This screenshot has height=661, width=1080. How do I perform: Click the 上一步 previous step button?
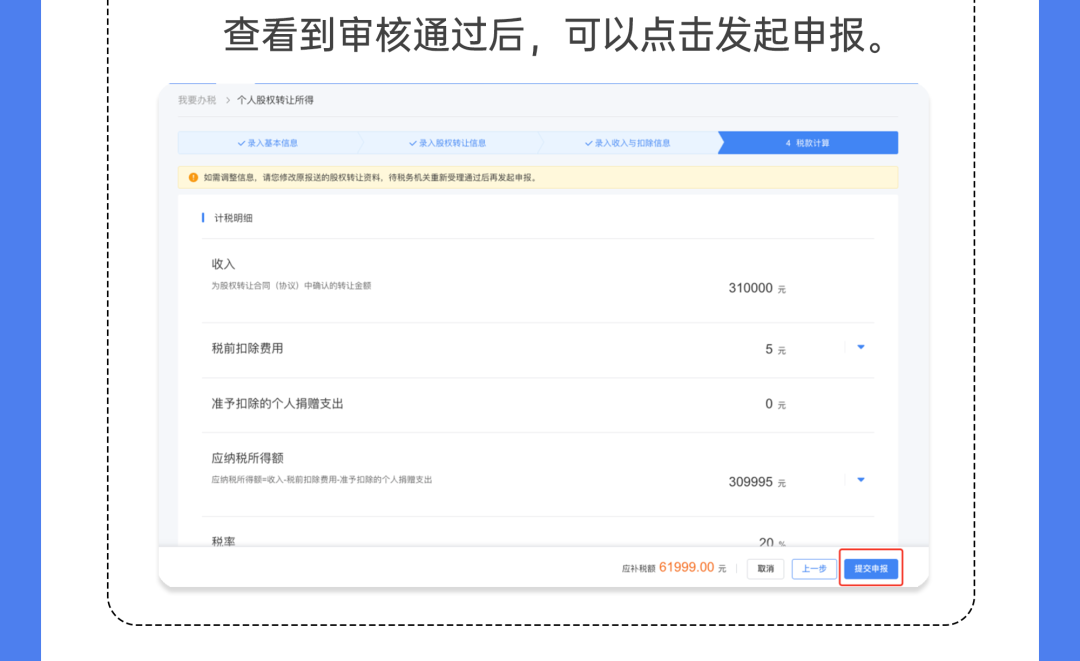click(x=813, y=569)
